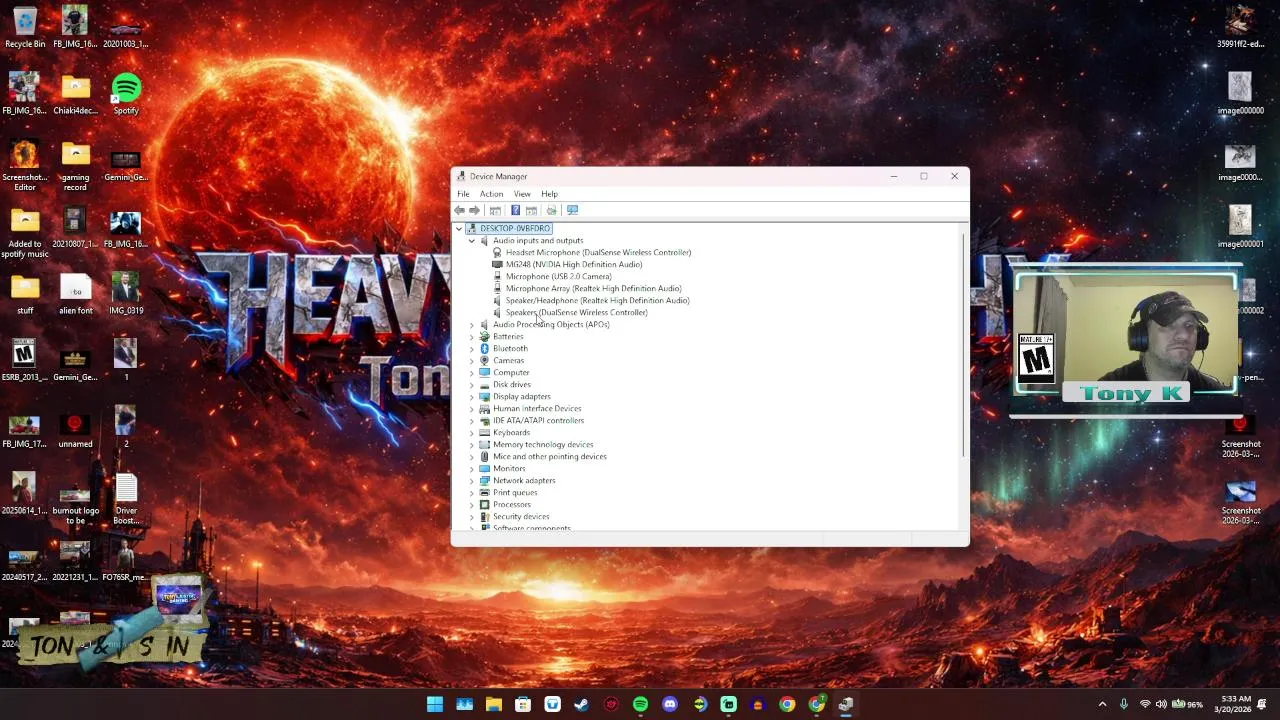Click the battery 96% indicator

[1187, 705]
